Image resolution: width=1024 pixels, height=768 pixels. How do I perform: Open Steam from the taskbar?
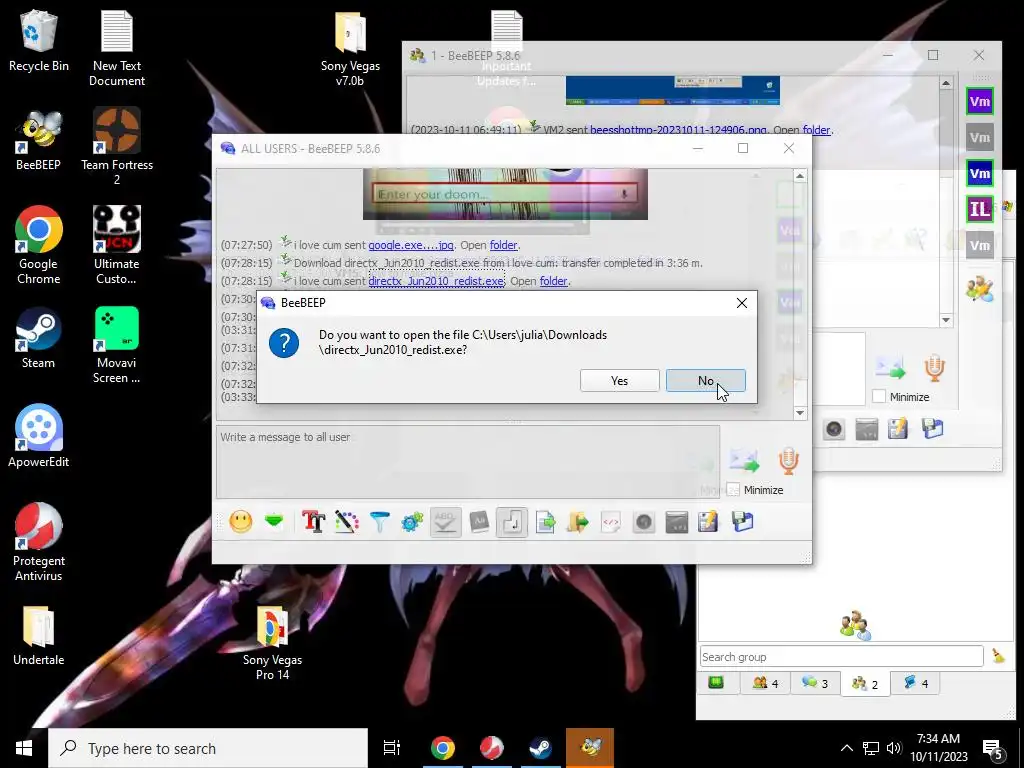pyautogui.click(x=540, y=748)
